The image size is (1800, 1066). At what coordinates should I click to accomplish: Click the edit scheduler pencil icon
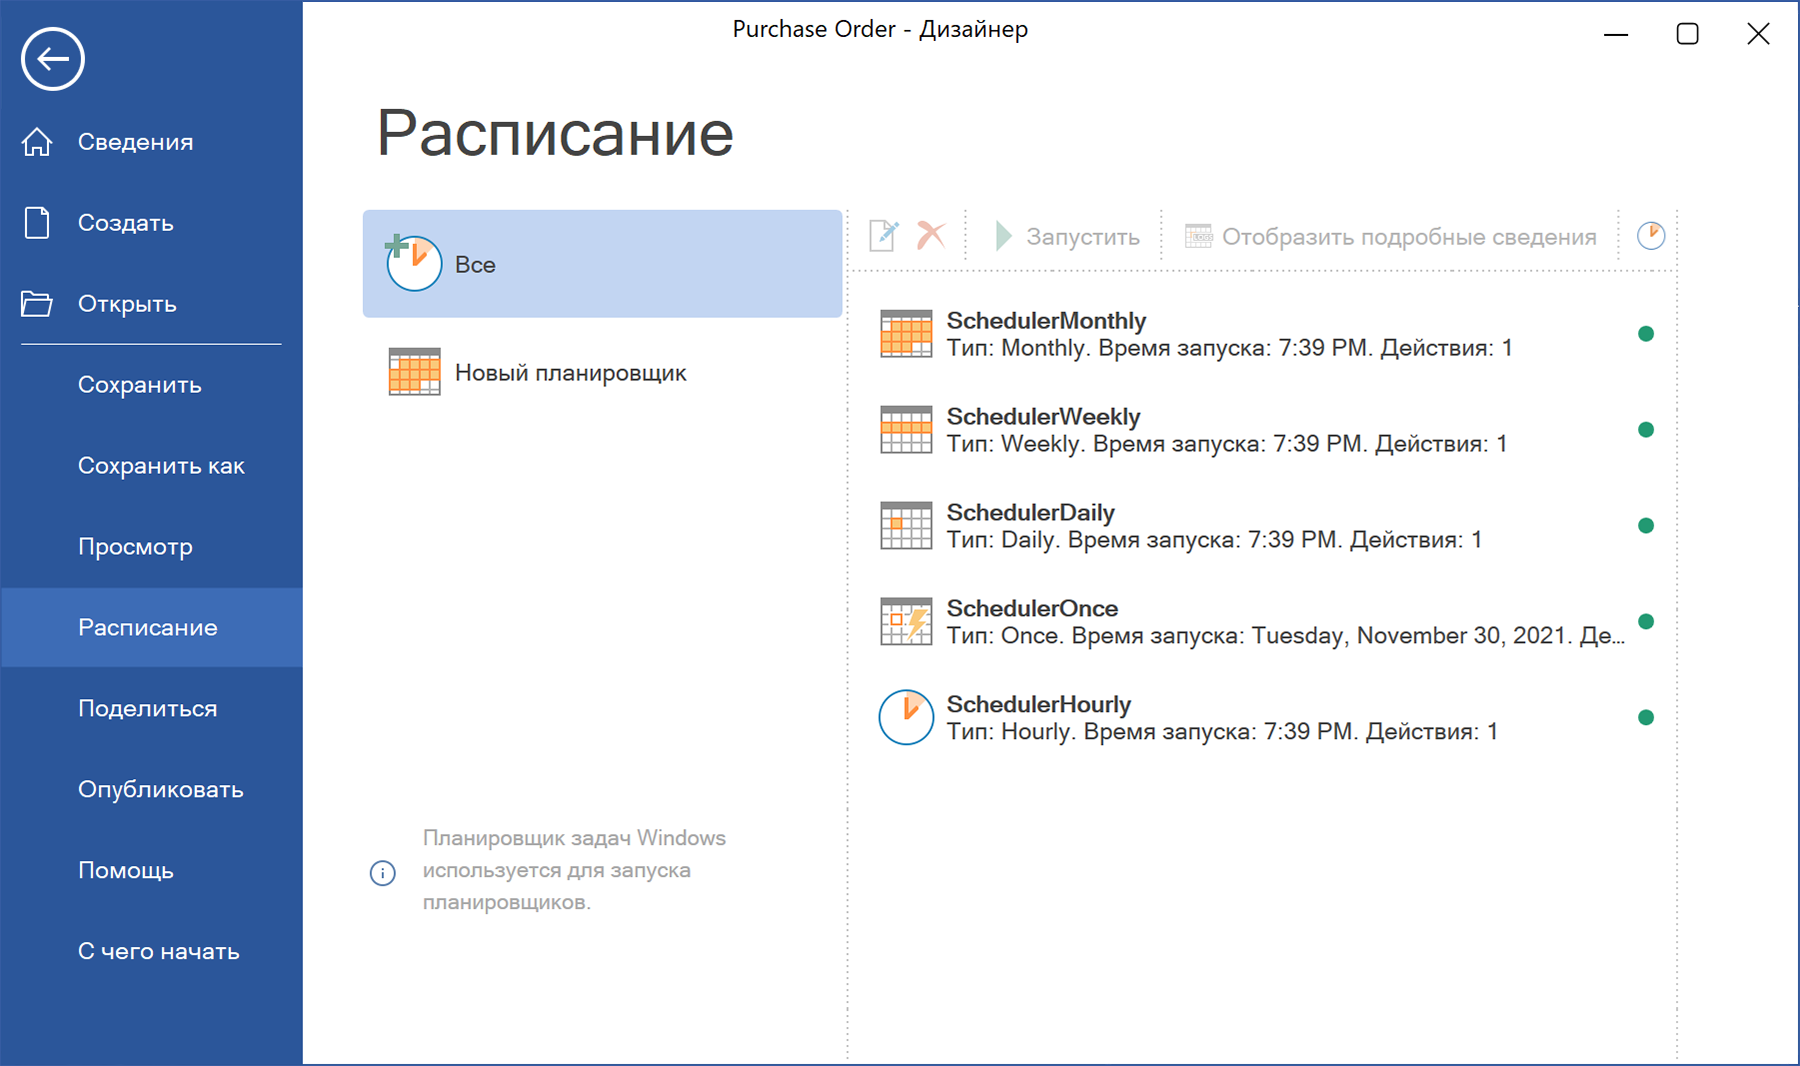[x=884, y=236]
